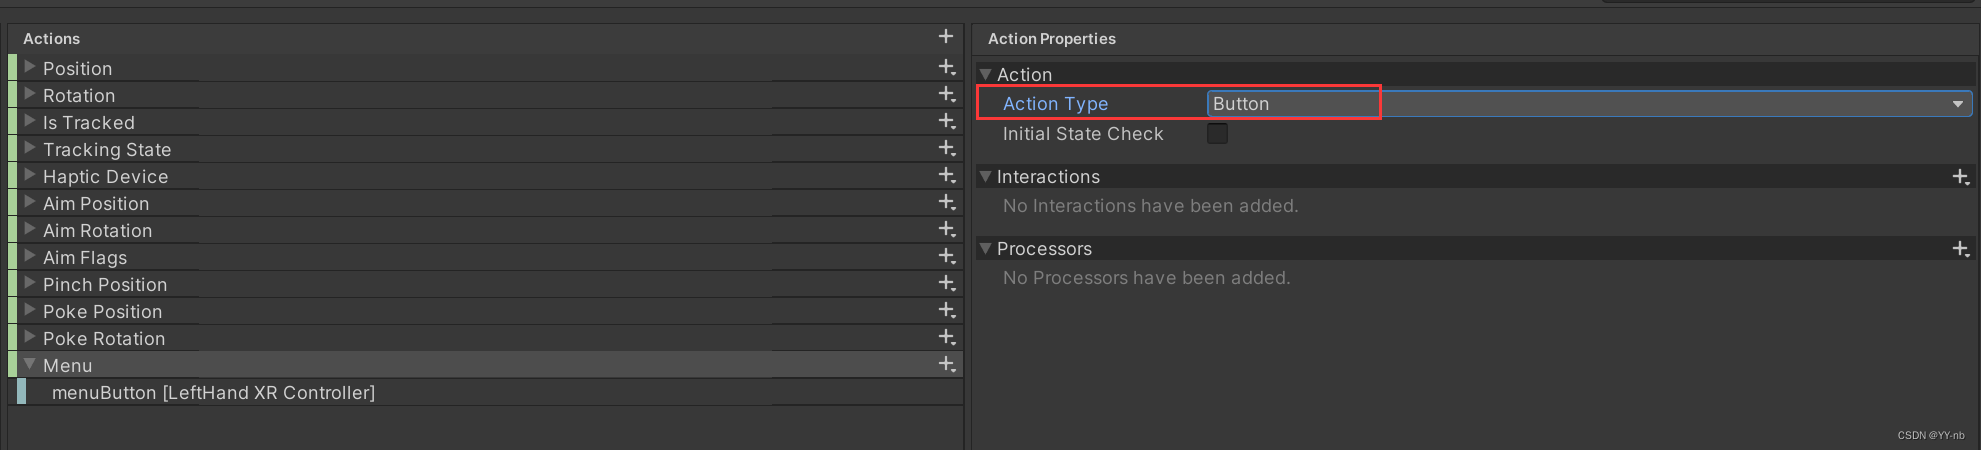Select the Poke Rotation action
The height and width of the screenshot is (450, 1981).
104,339
